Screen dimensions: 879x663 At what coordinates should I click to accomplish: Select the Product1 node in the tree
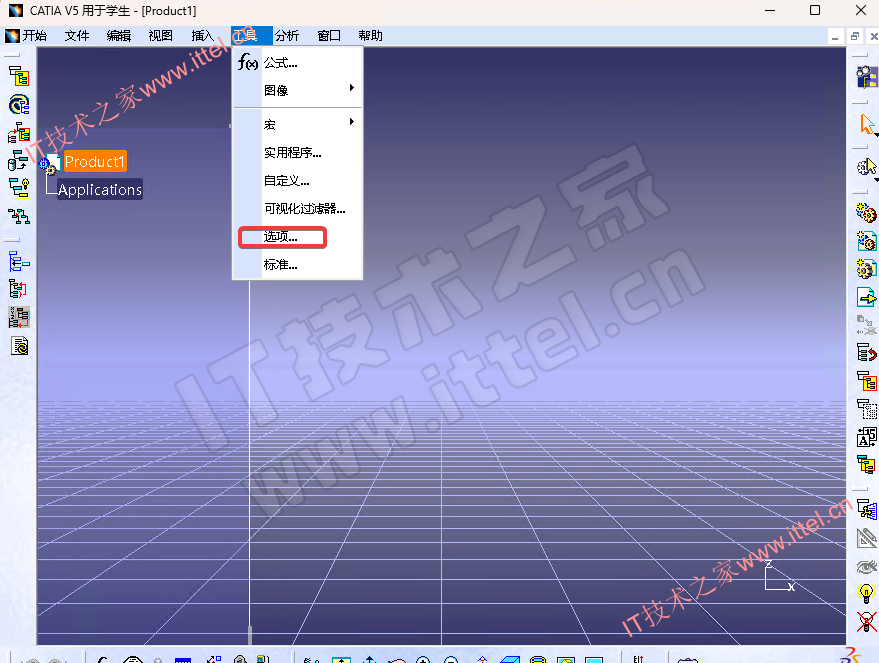tap(95, 161)
